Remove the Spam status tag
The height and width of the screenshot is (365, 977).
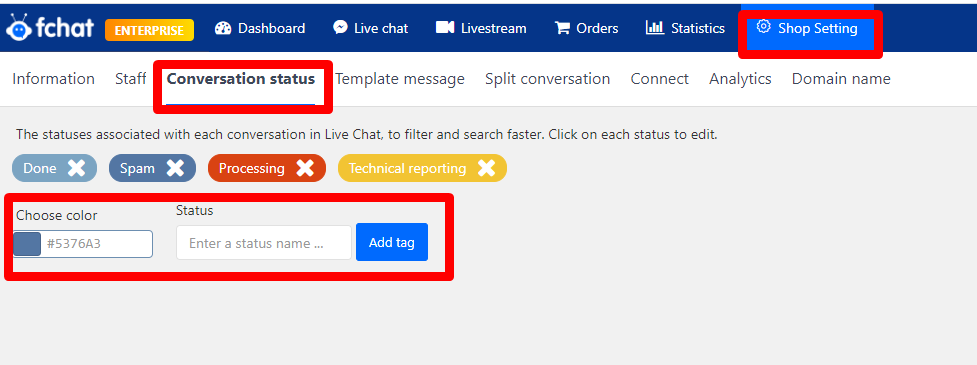point(175,168)
